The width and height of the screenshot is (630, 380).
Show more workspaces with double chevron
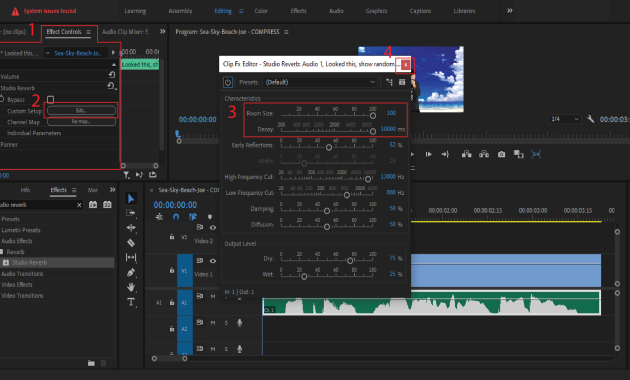coord(509,11)
